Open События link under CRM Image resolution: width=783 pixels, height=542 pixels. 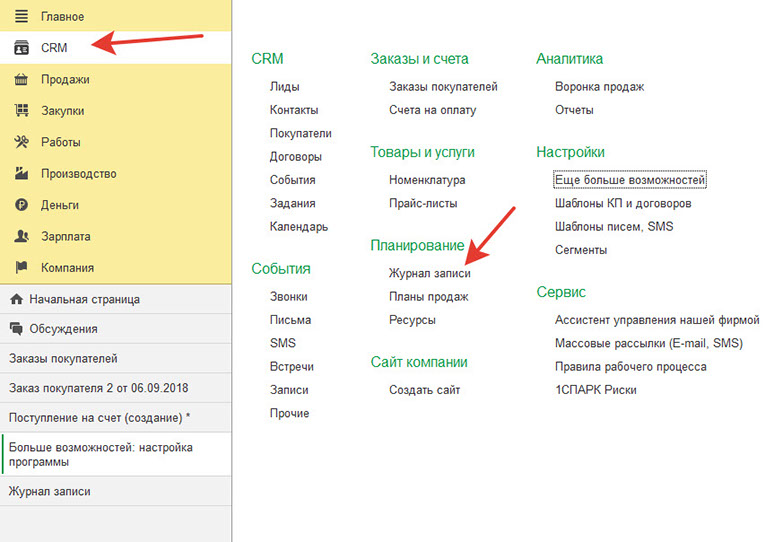[x=293, y=180]
